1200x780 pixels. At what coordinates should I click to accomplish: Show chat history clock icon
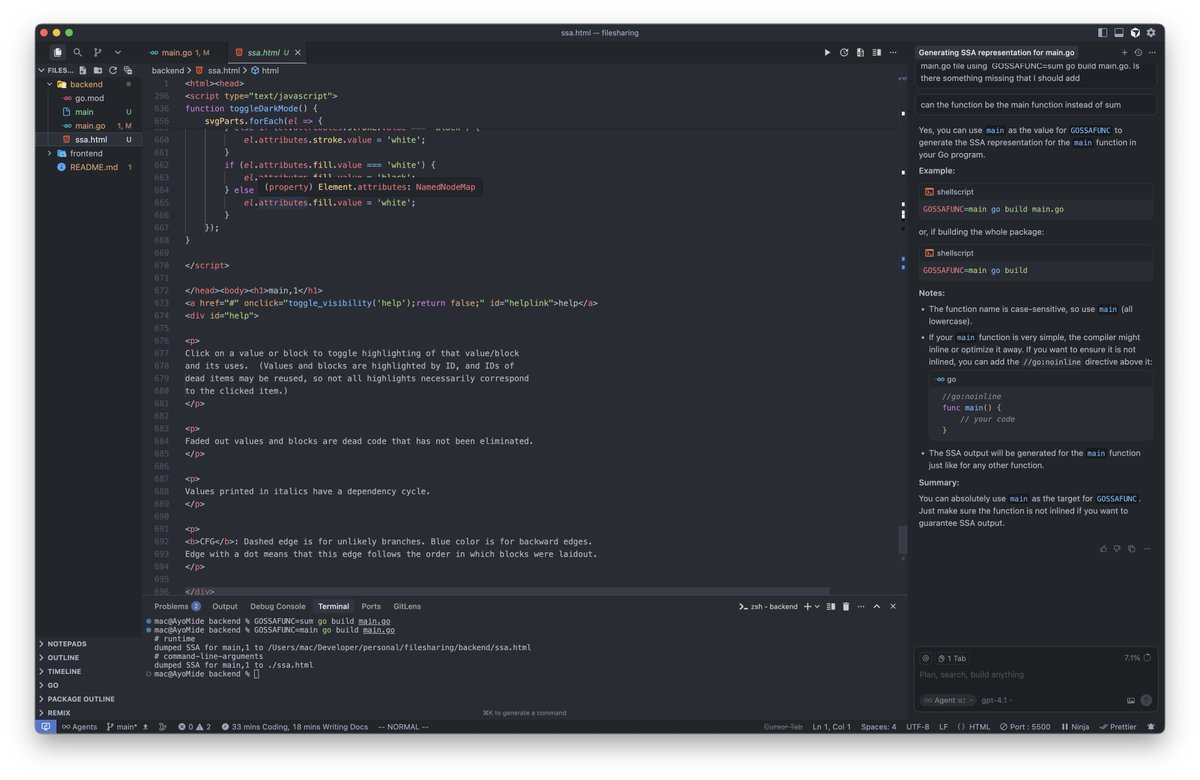click(x=1138, y=52)
